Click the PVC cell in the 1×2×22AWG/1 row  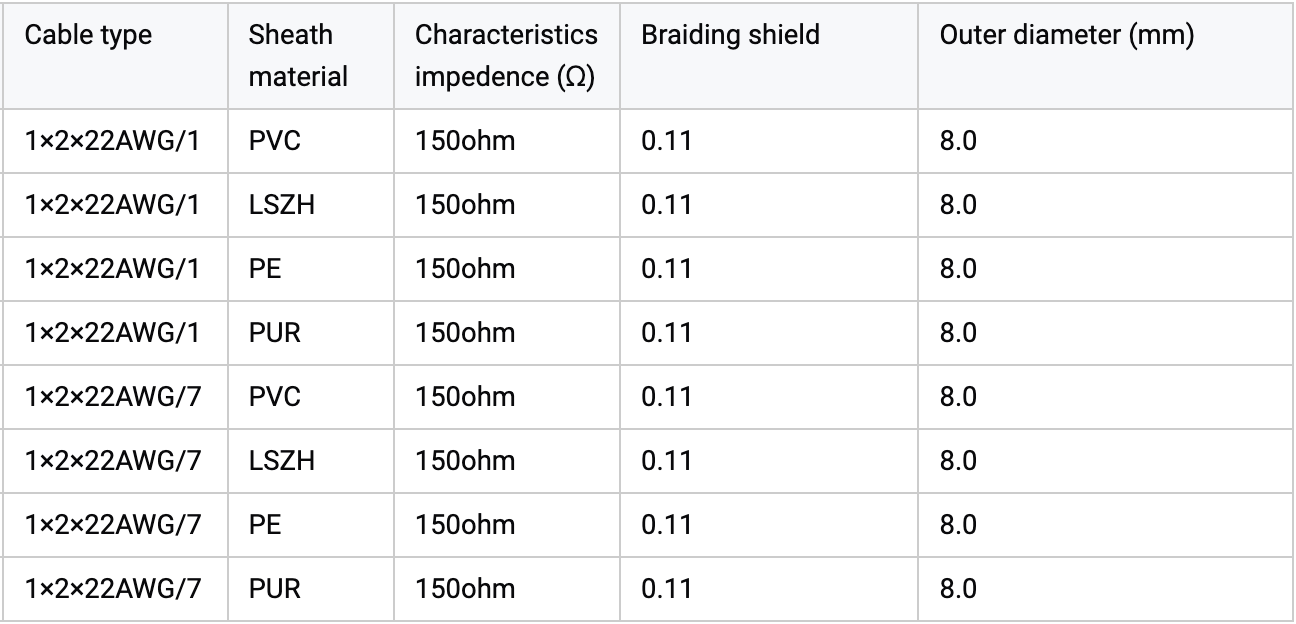tap(310, 141)
